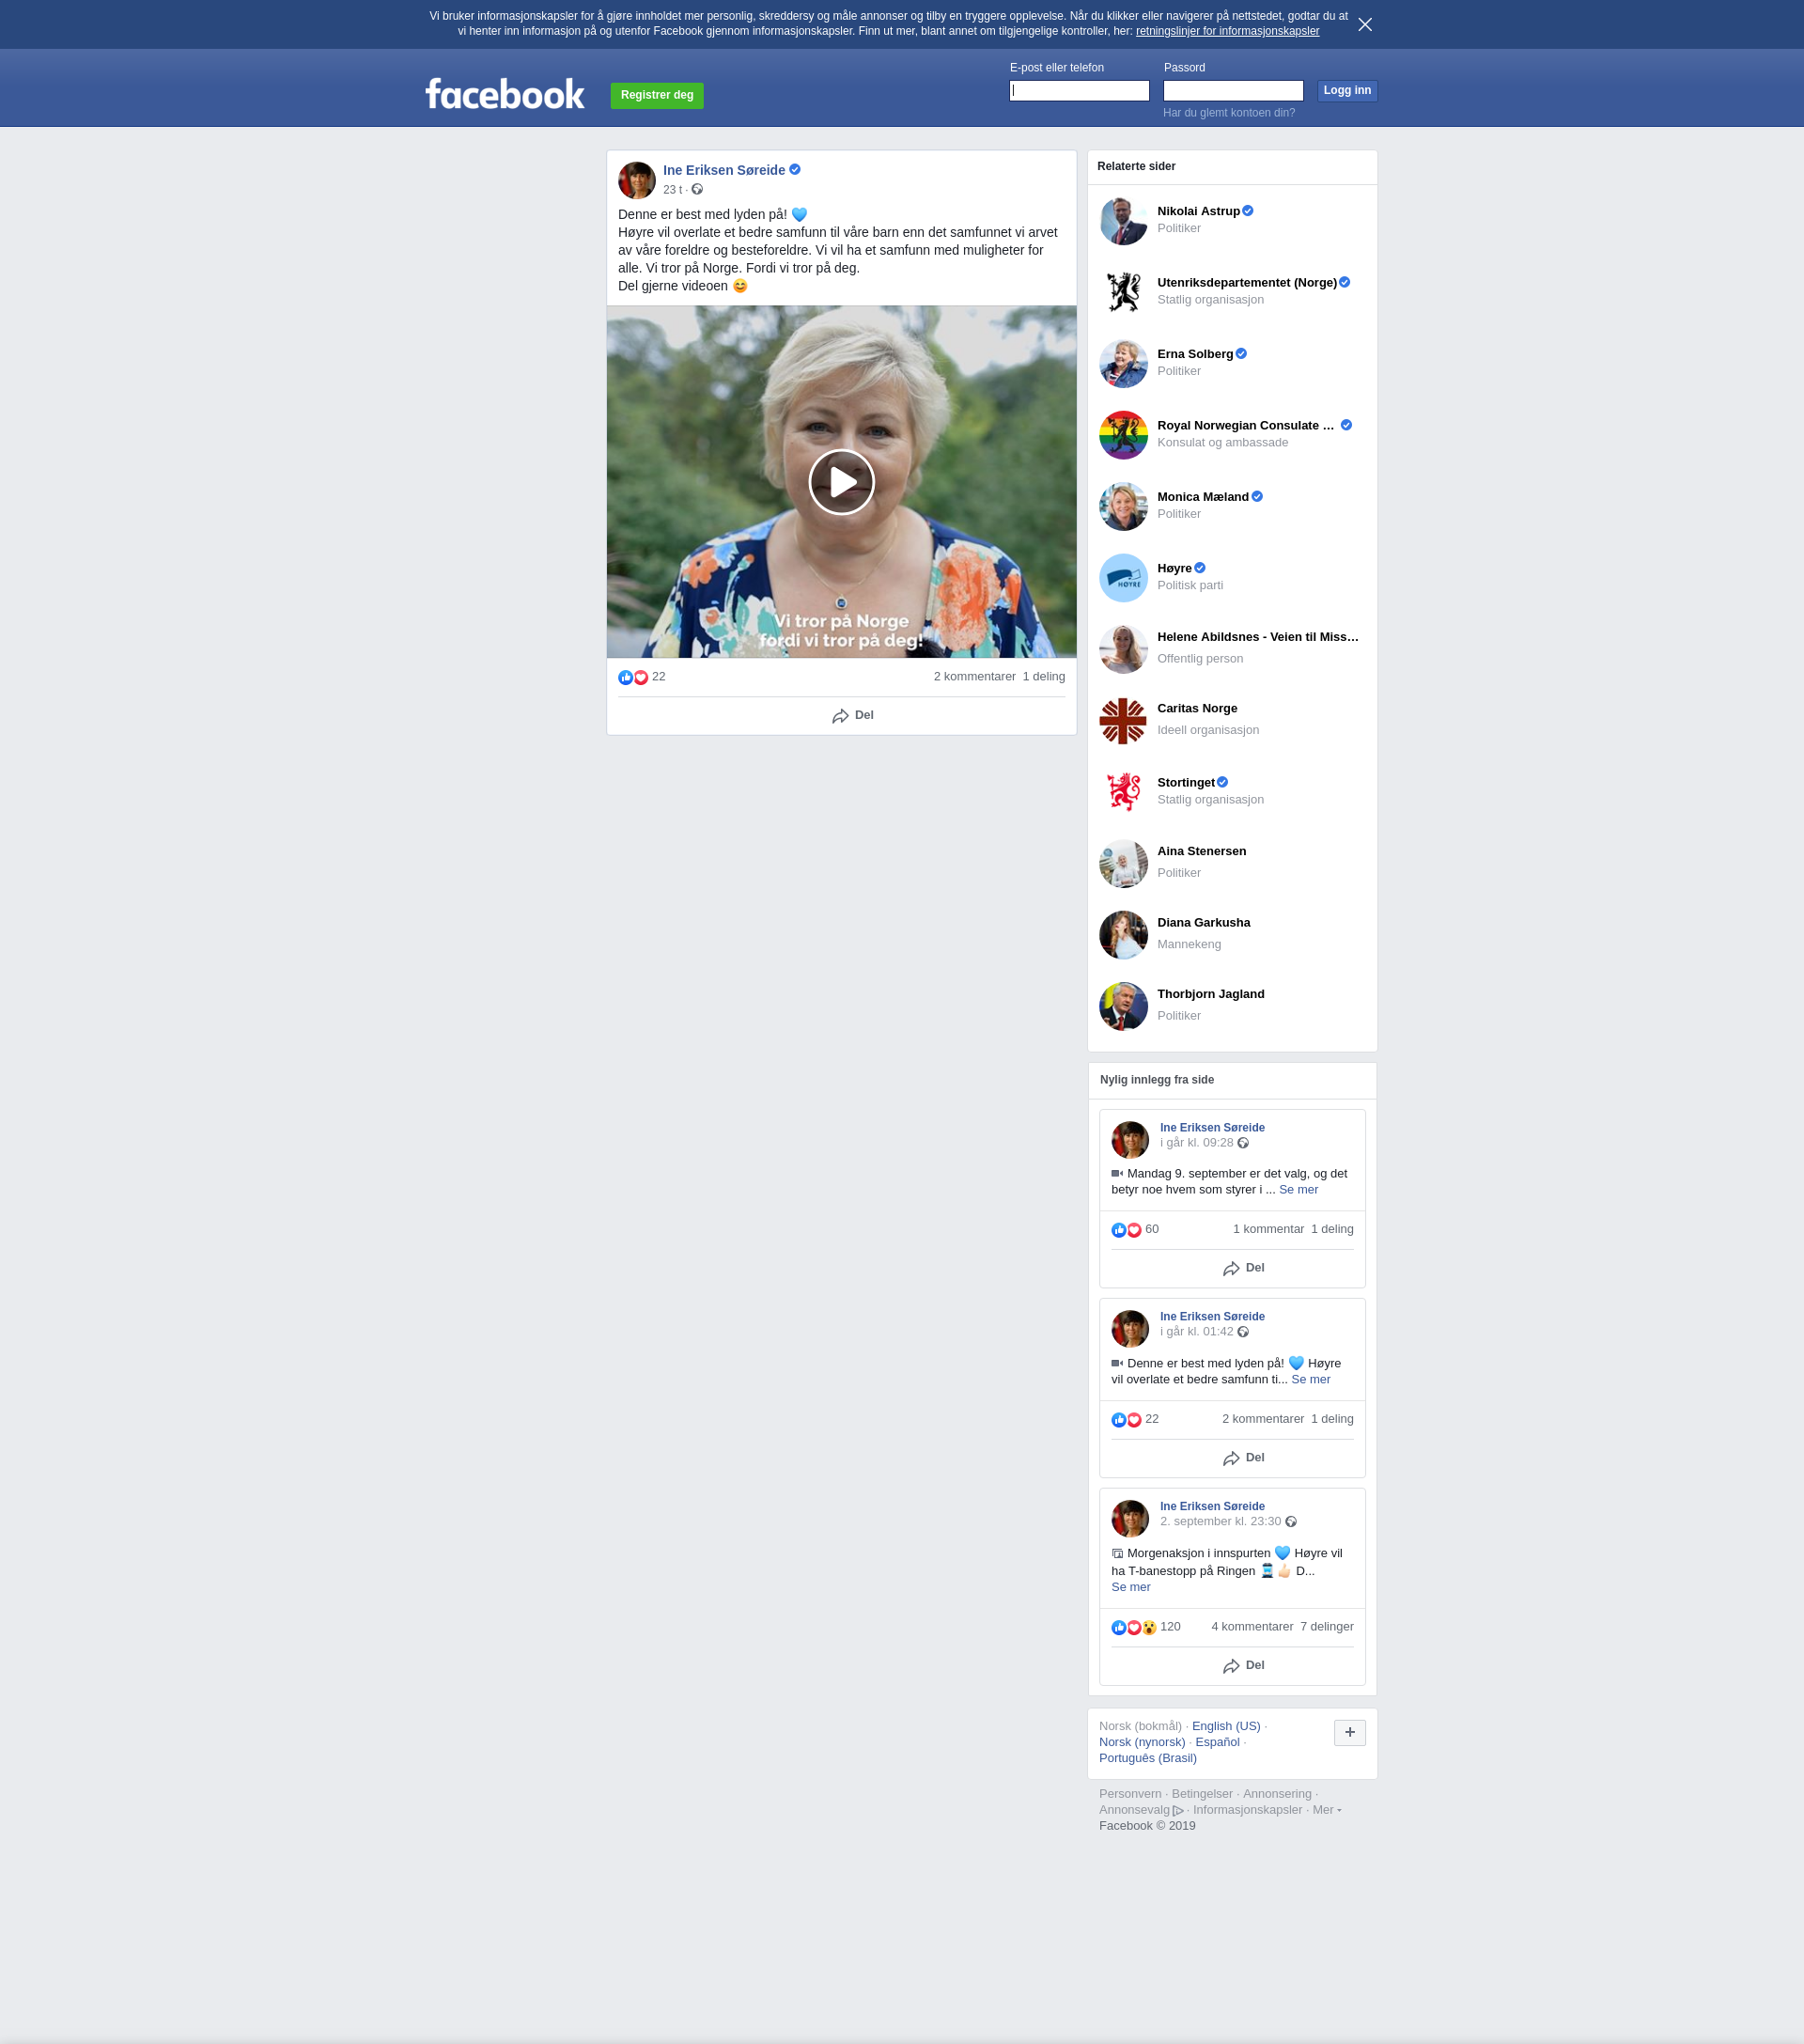Click 2. september kl. 23:30 timestamp

coord(1220,1522)
